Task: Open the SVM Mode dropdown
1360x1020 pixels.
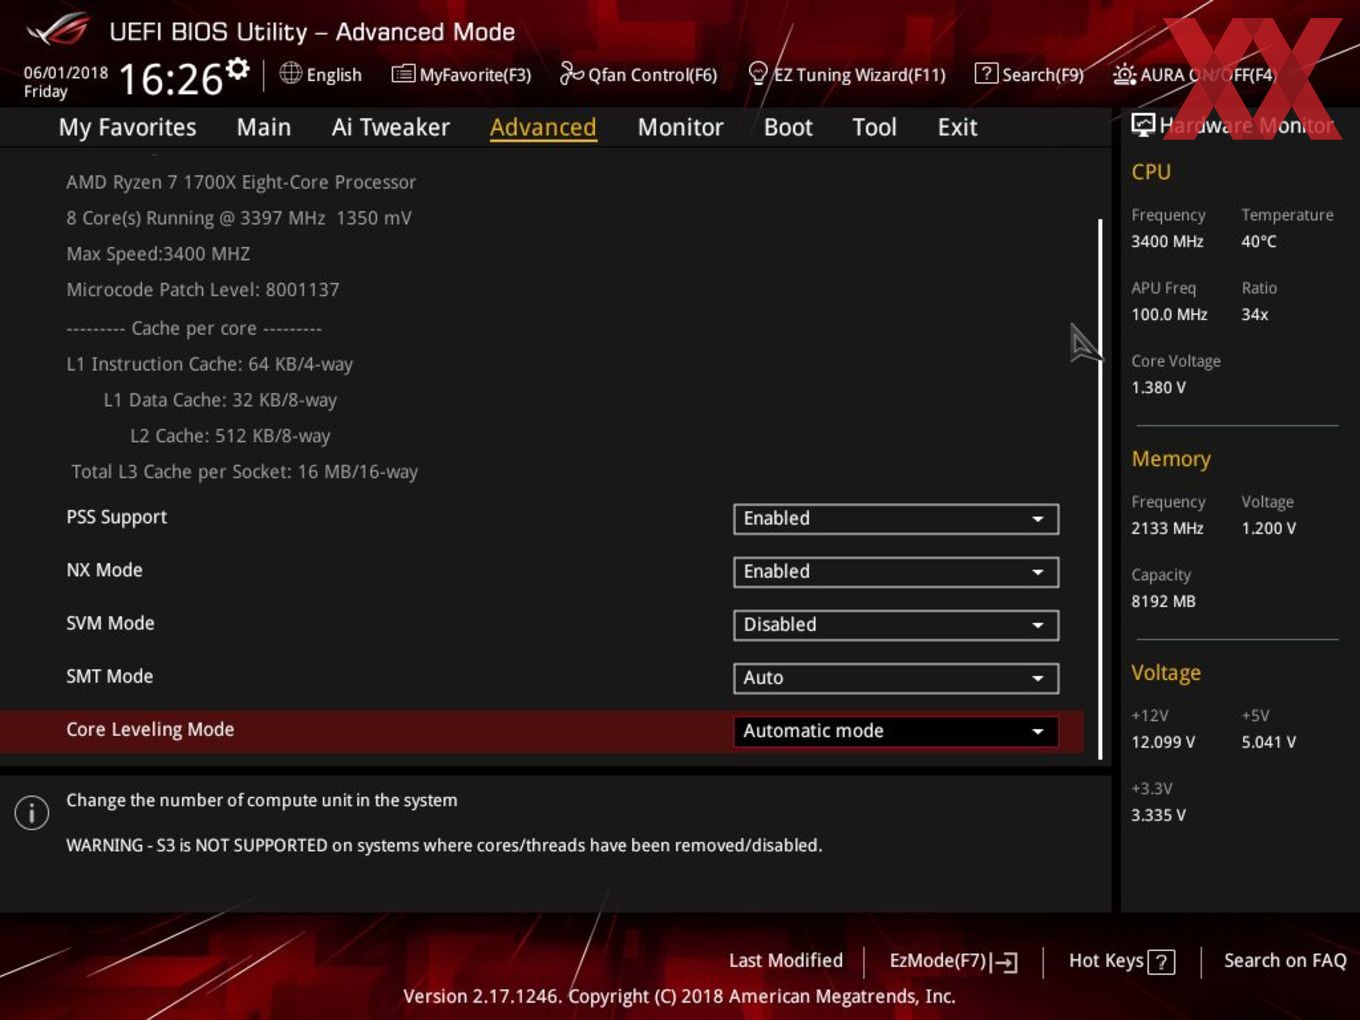Action: pyautogui.click(x=896, y=625)
